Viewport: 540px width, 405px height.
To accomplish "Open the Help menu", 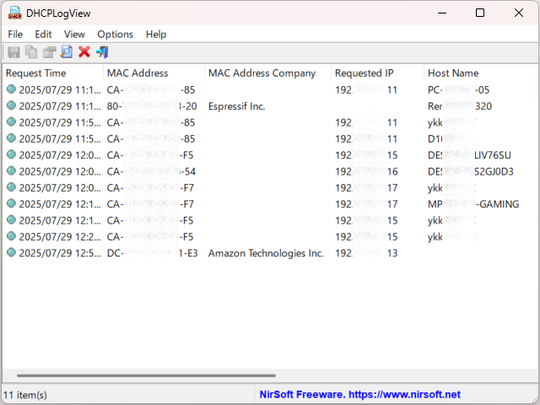I will coord(156,34).
